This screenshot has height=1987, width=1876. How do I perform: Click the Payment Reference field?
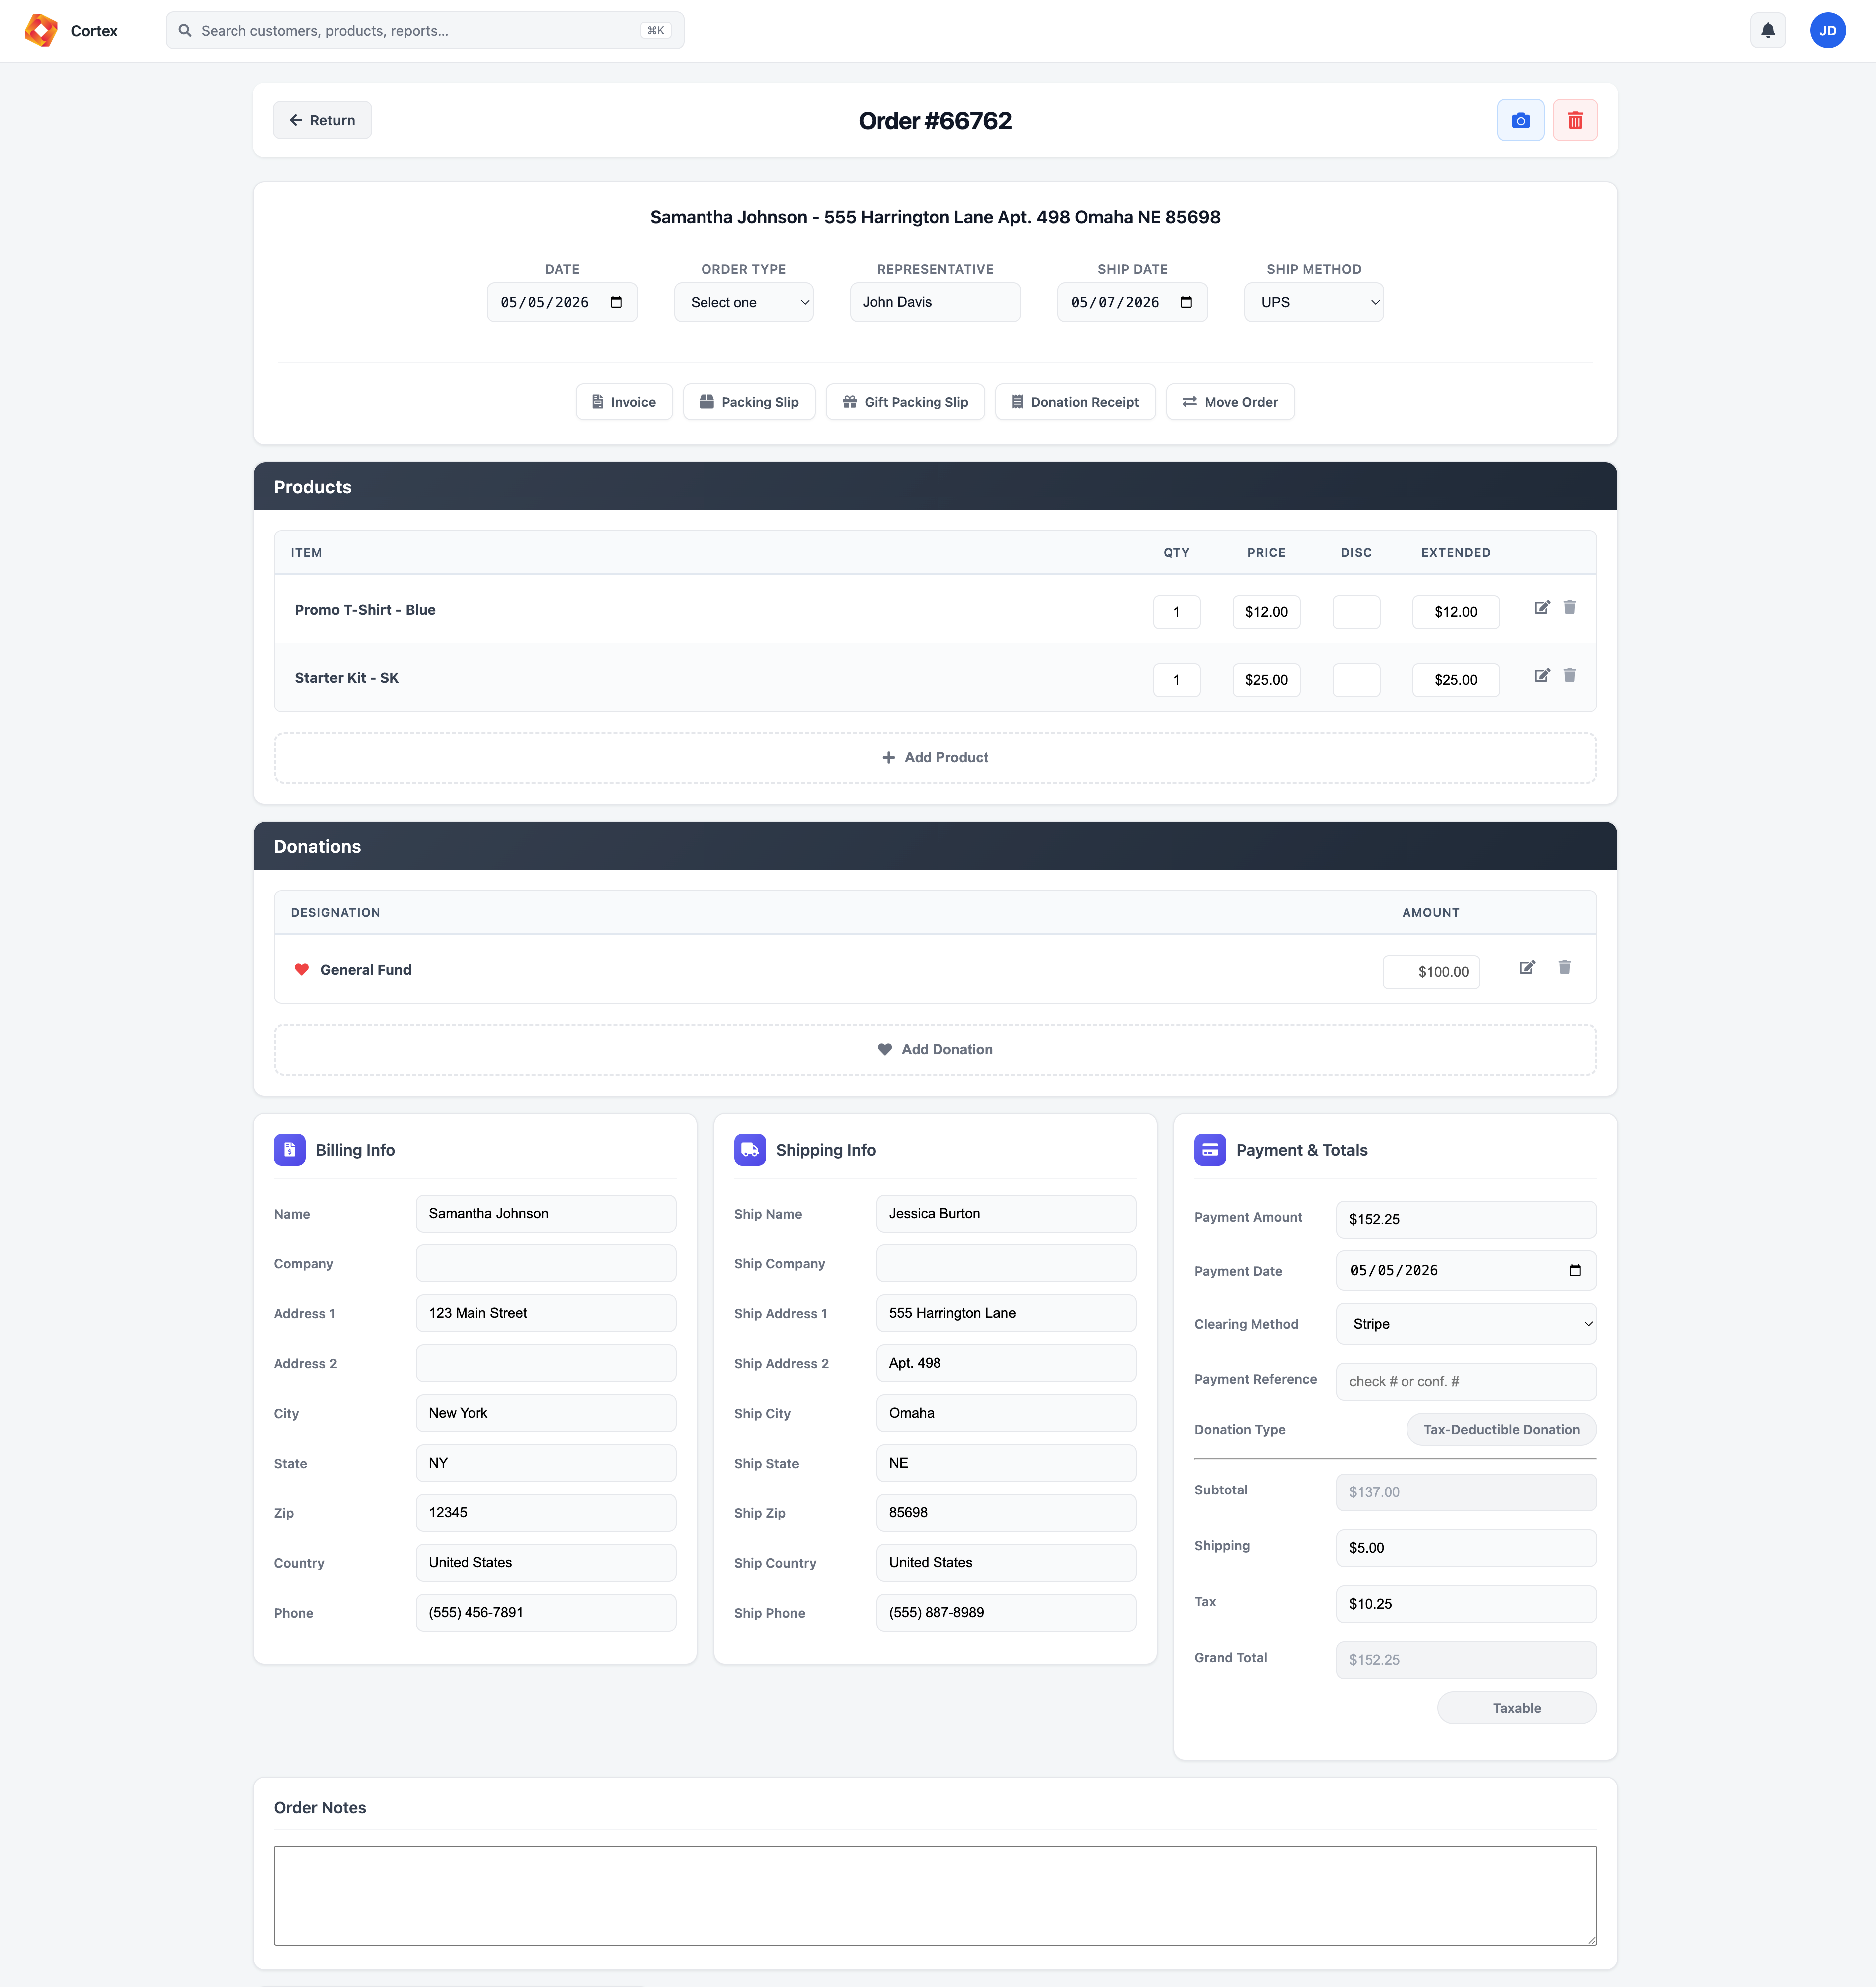point(1466,1382)
